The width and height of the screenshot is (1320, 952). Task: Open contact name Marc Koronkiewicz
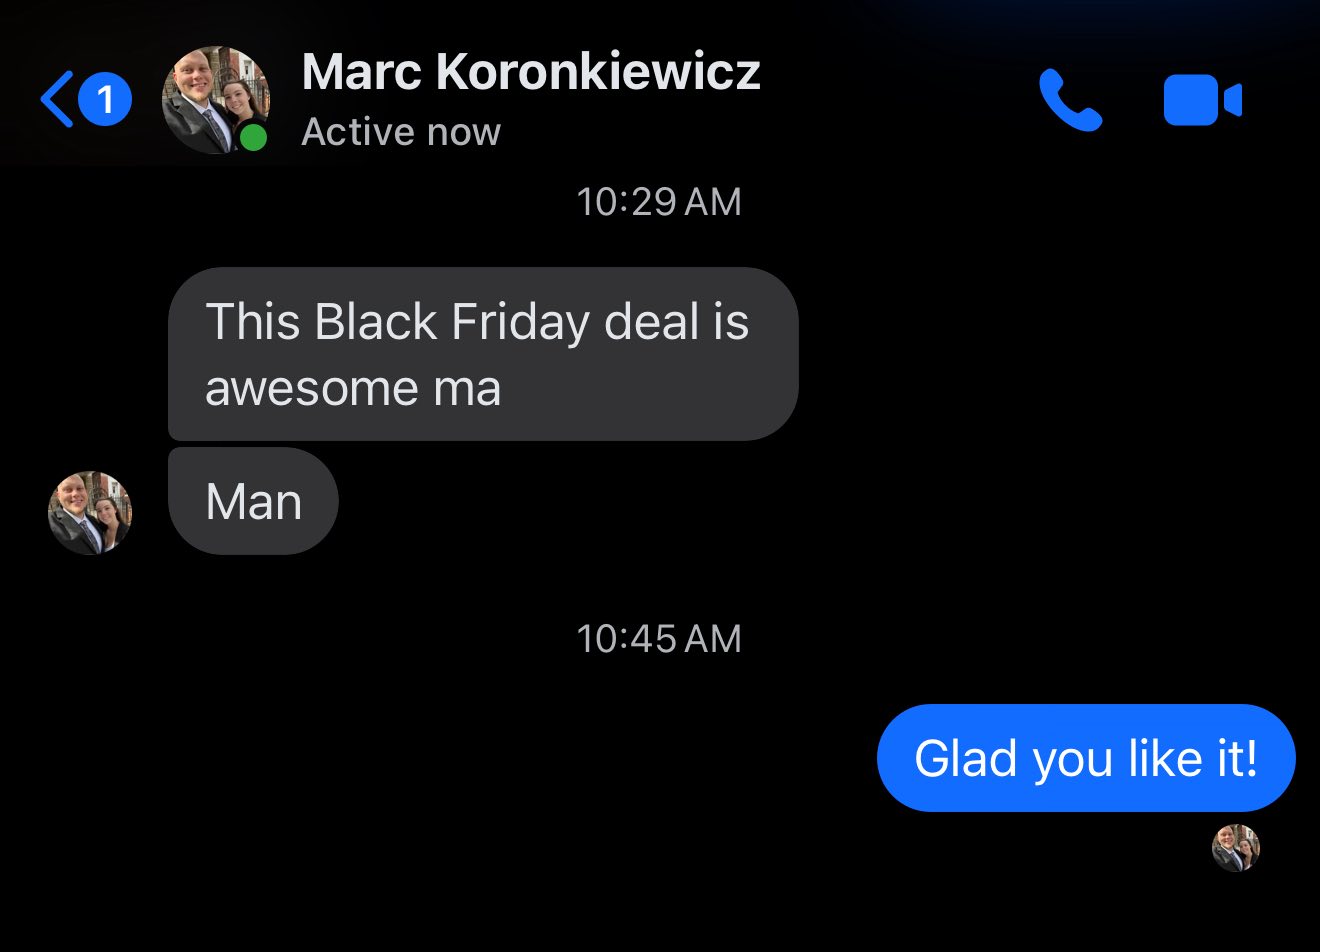531,72
